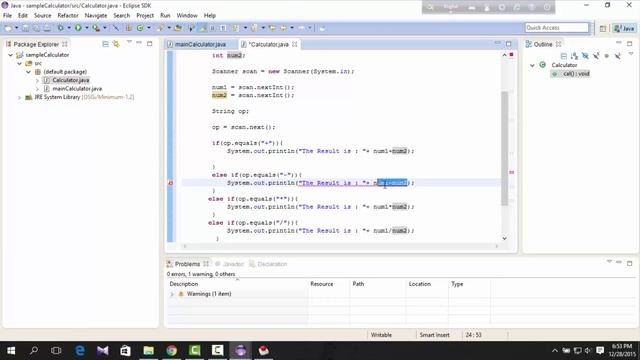
Task: Maximize the editor area
Action: tap(509, 44)
